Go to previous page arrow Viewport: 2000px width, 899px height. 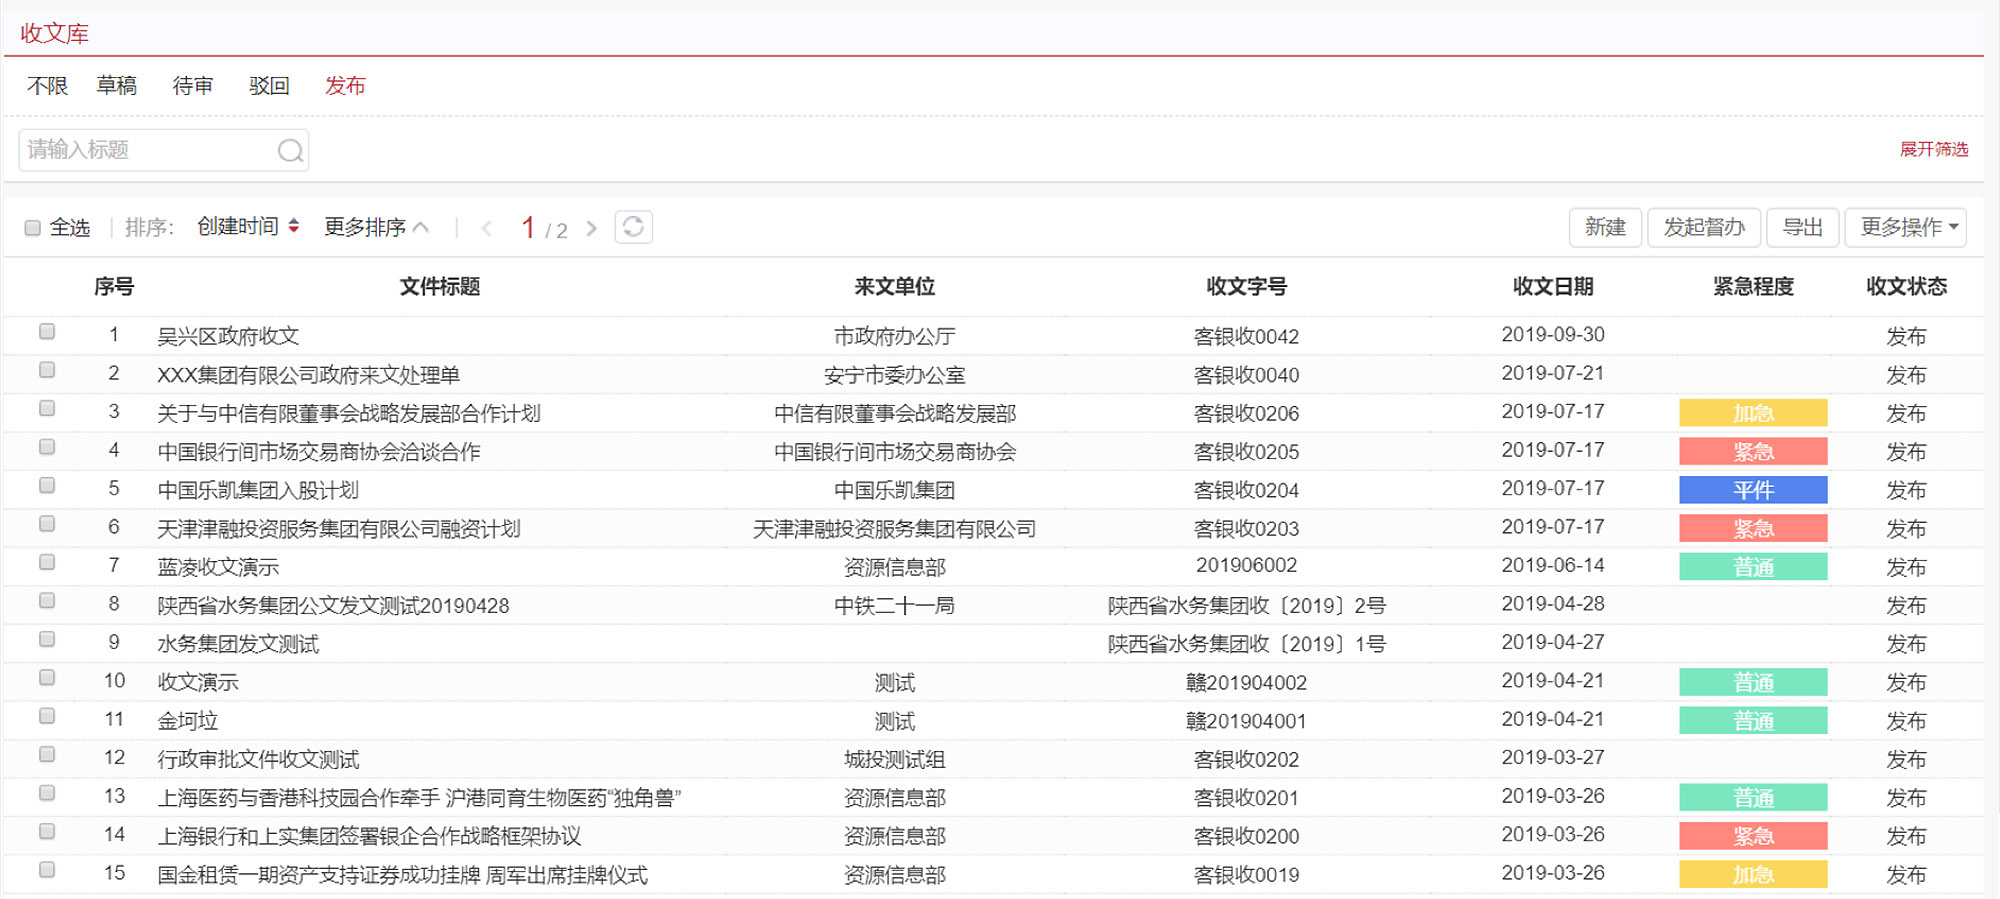tap(487, 228)
